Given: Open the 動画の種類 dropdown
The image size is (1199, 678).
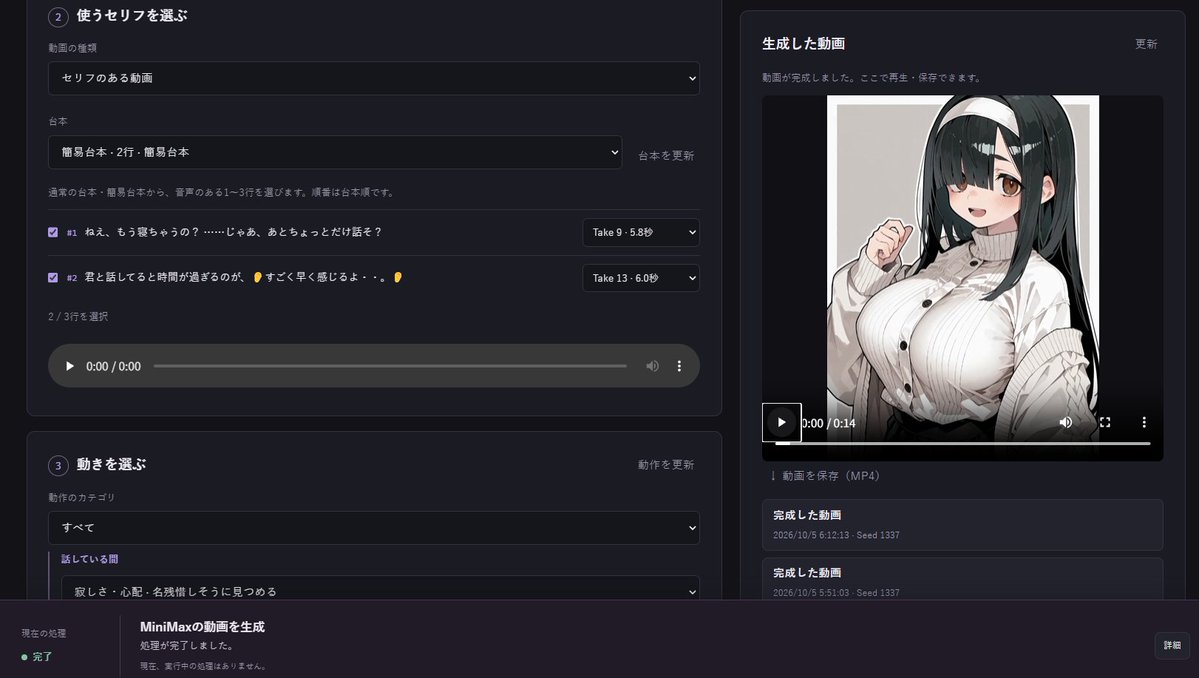Looking at the screenshot, I should coord(374,78).
